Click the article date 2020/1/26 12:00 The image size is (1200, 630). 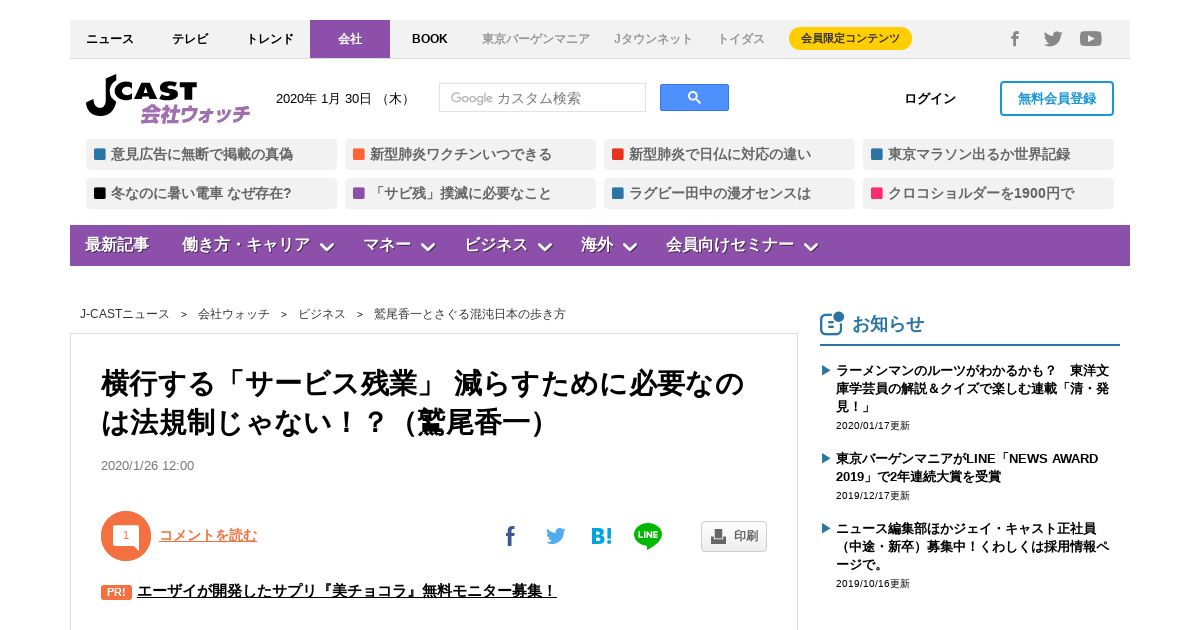pyautogui.click(x=148, y=466)
